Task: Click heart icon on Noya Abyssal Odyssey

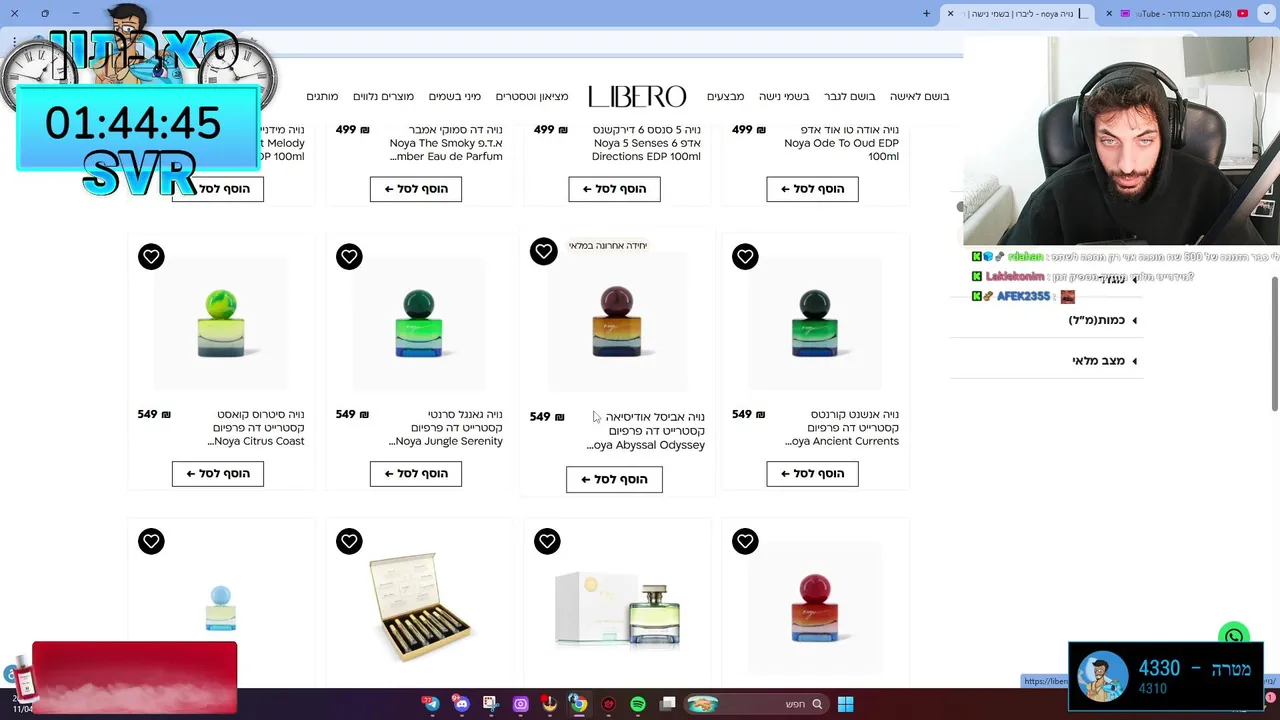Action: (543, 251)
